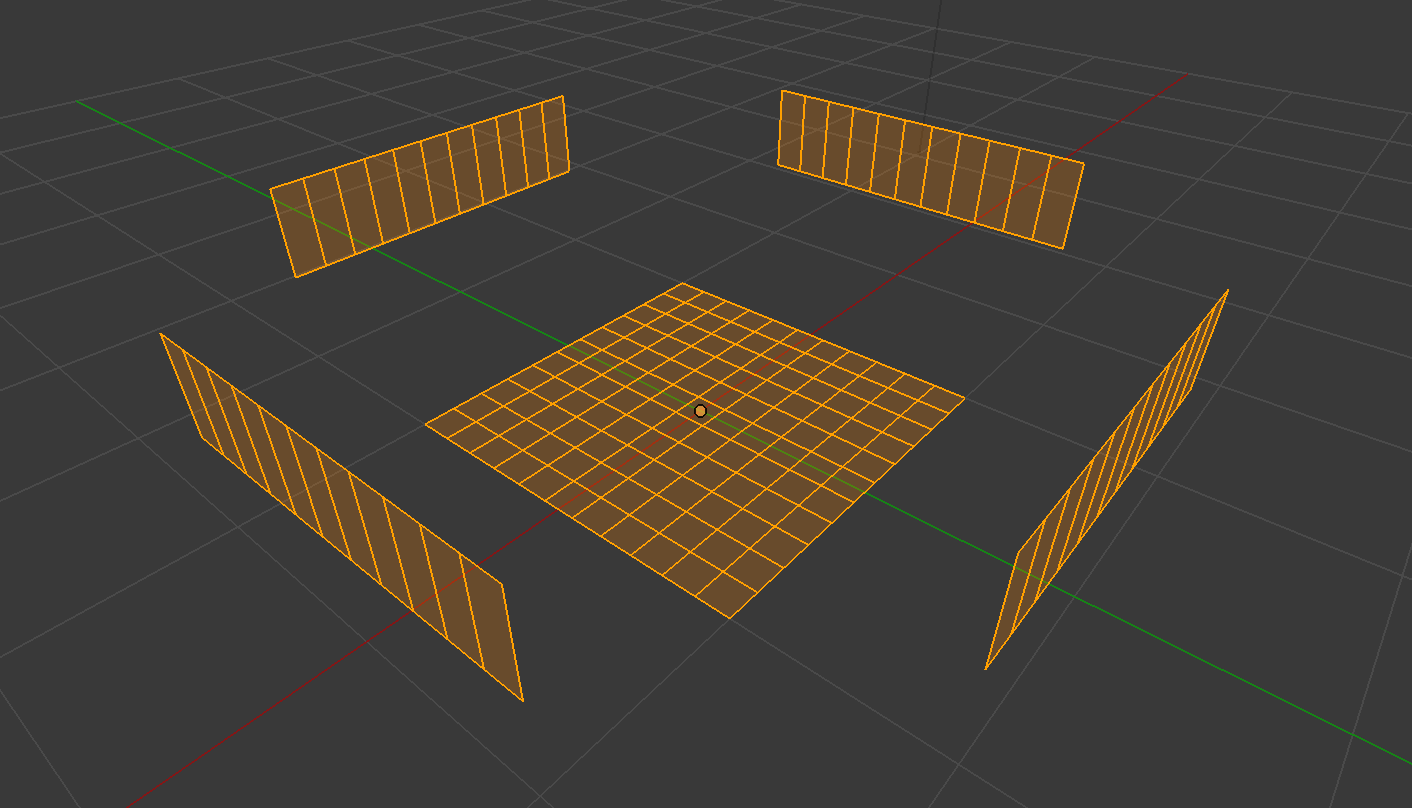Viewport: 1412px width, 808px height.
Task: Click bottom-right corner of front-left wall
Action: tap(523, 700)
